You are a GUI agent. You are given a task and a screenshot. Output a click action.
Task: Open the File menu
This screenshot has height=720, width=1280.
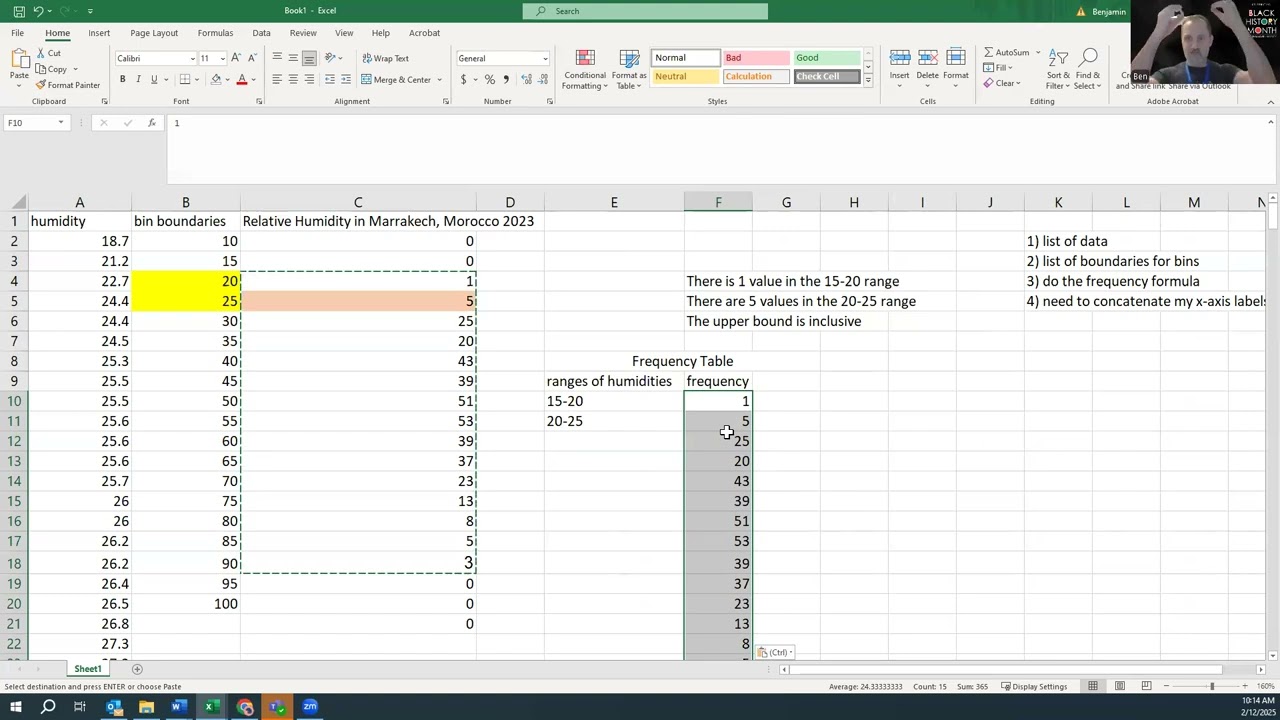click(18, 33)
